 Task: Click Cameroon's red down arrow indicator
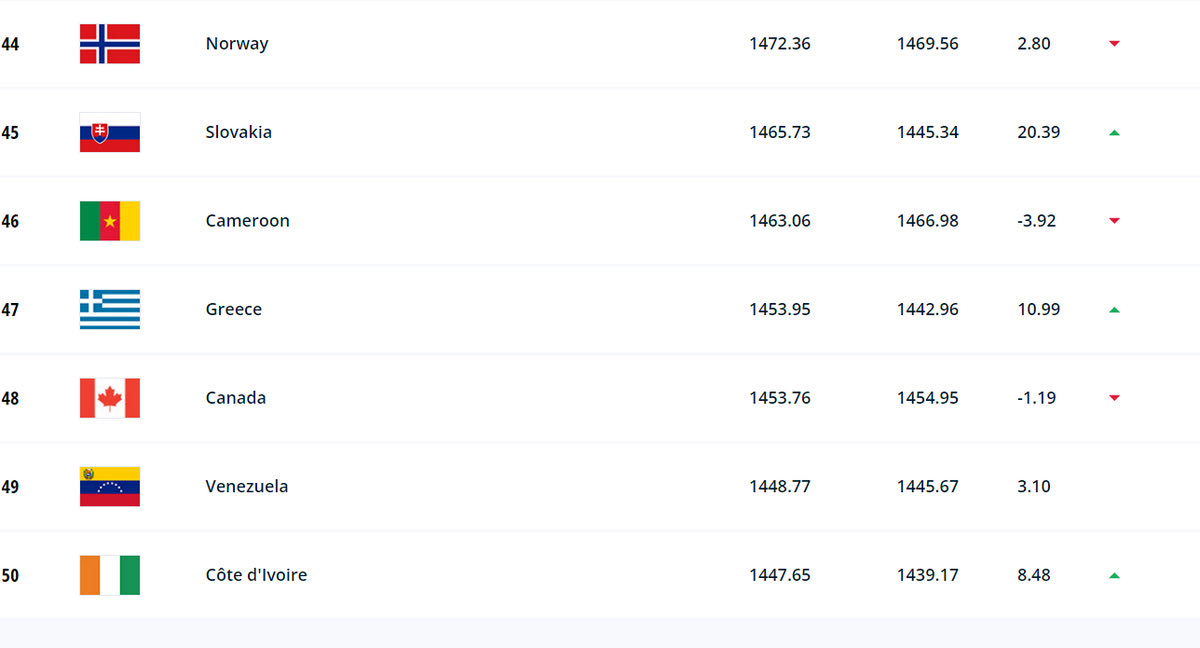coord(1114,221)
